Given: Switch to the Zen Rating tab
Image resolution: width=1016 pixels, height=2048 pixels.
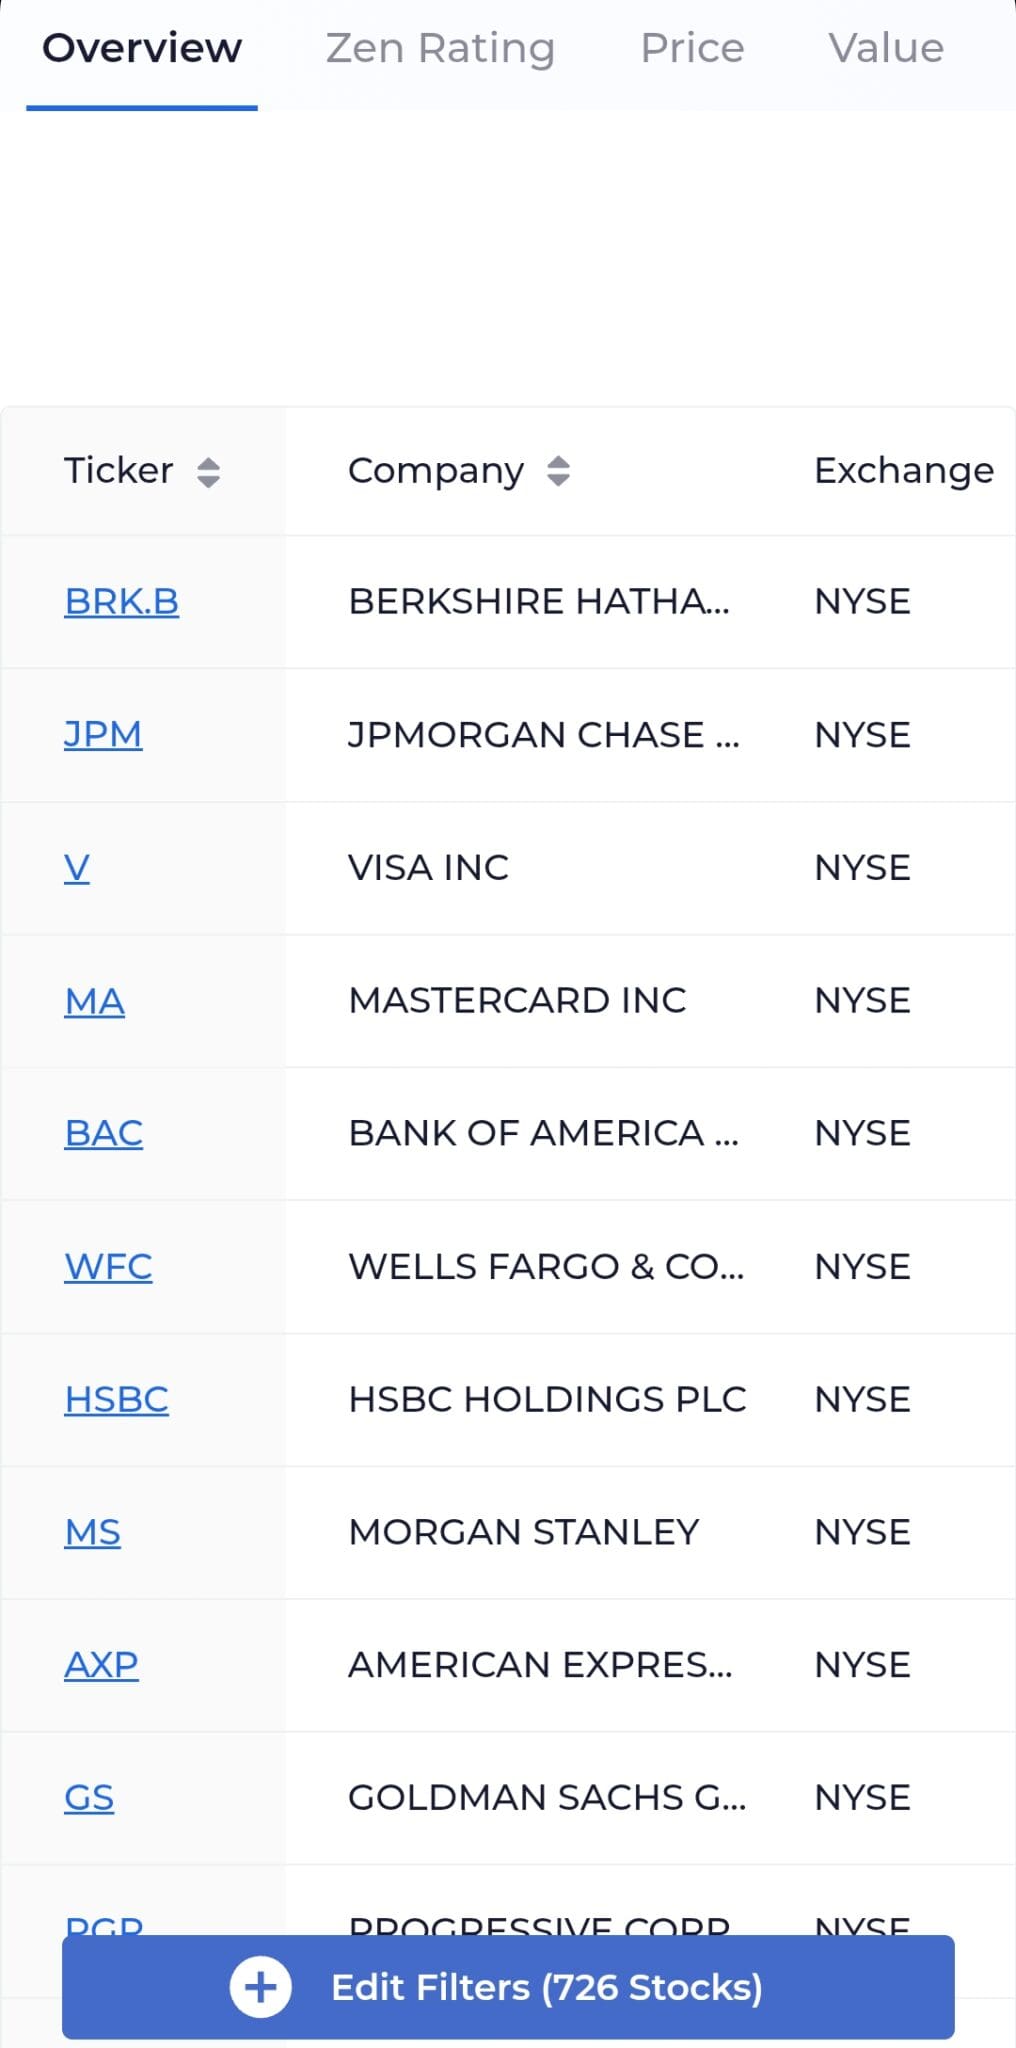Looking at the screenshot, I should click(441, 47).
